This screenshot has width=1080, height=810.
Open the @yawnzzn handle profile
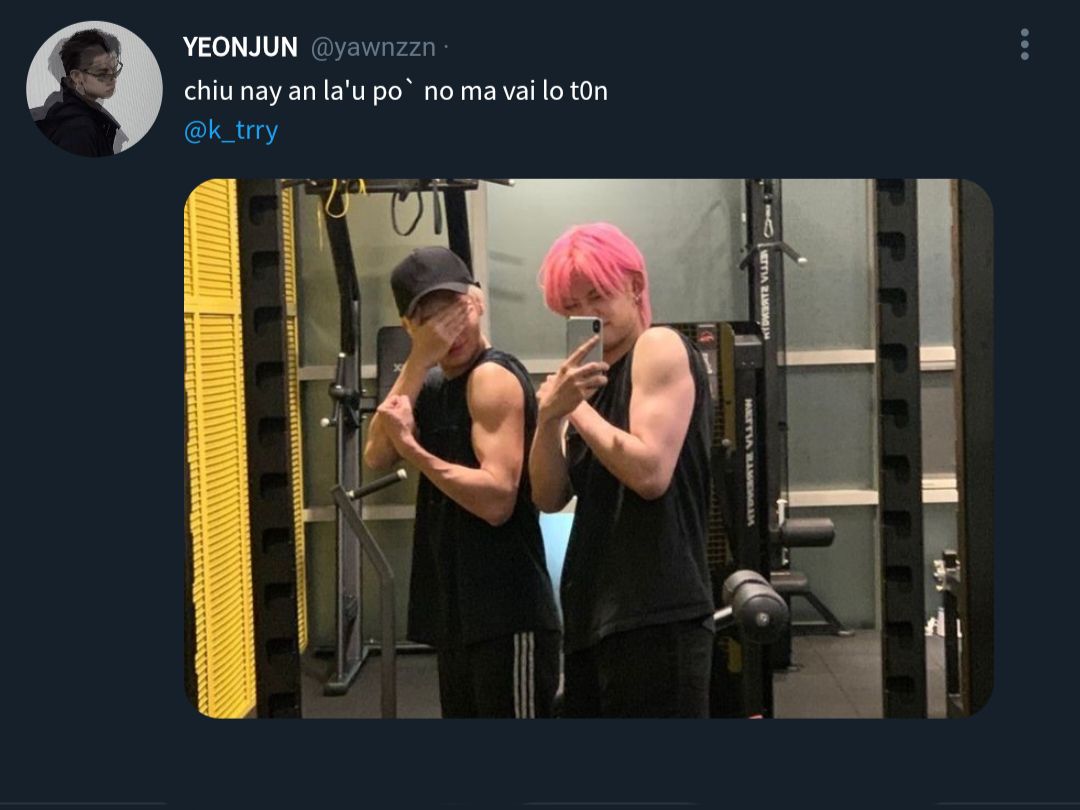tap(373, 48)
